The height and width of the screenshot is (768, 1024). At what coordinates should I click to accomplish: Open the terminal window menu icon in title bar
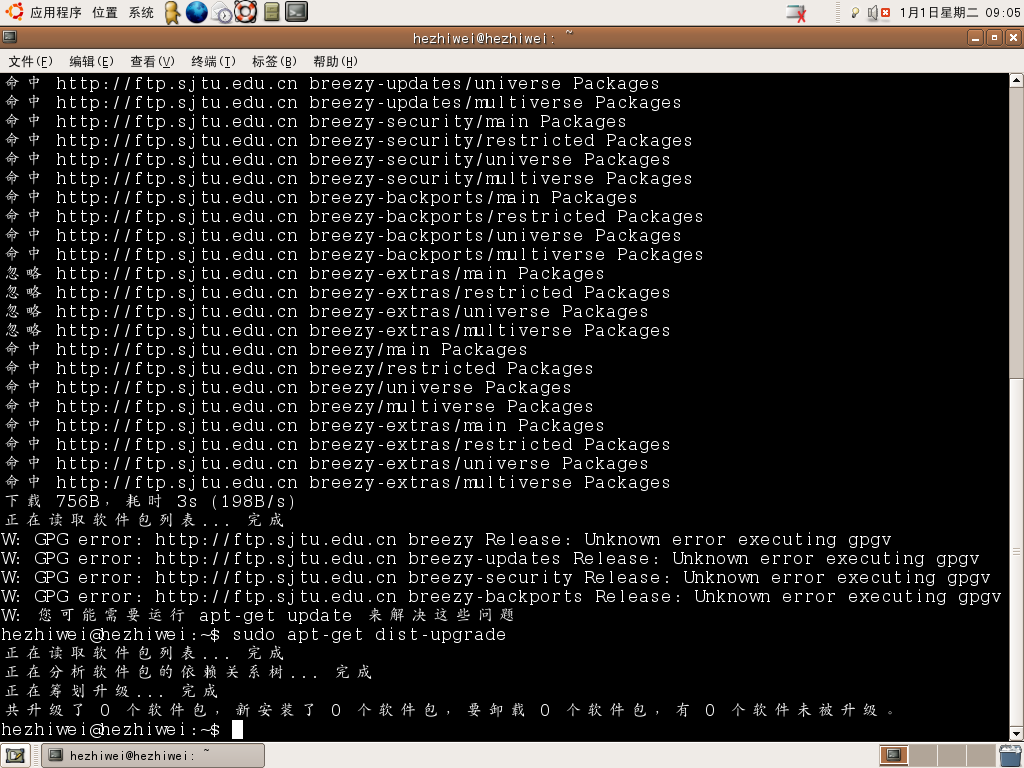pos(10,37)
